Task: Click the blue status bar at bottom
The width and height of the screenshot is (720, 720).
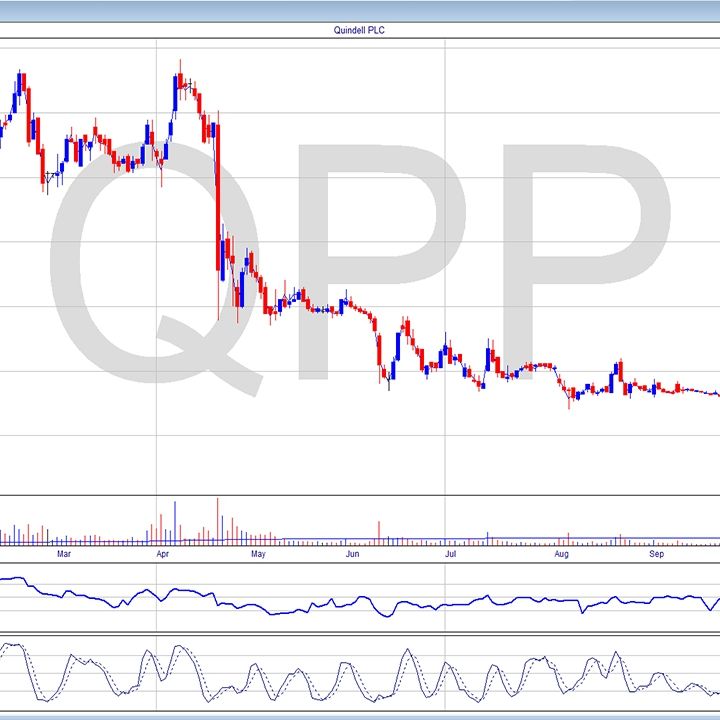Action: [360, 715]
